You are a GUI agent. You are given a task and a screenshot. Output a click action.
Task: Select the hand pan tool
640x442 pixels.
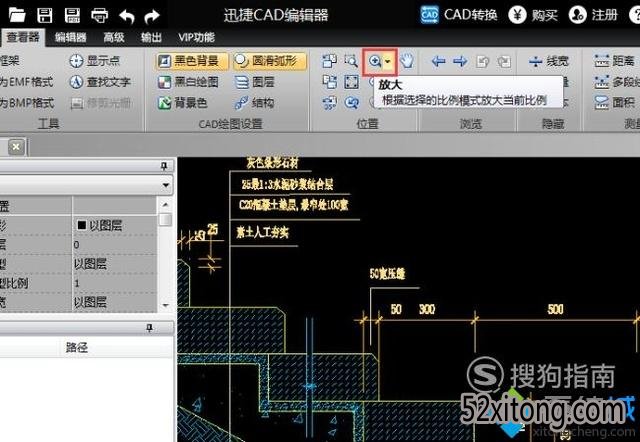point(407,61)
